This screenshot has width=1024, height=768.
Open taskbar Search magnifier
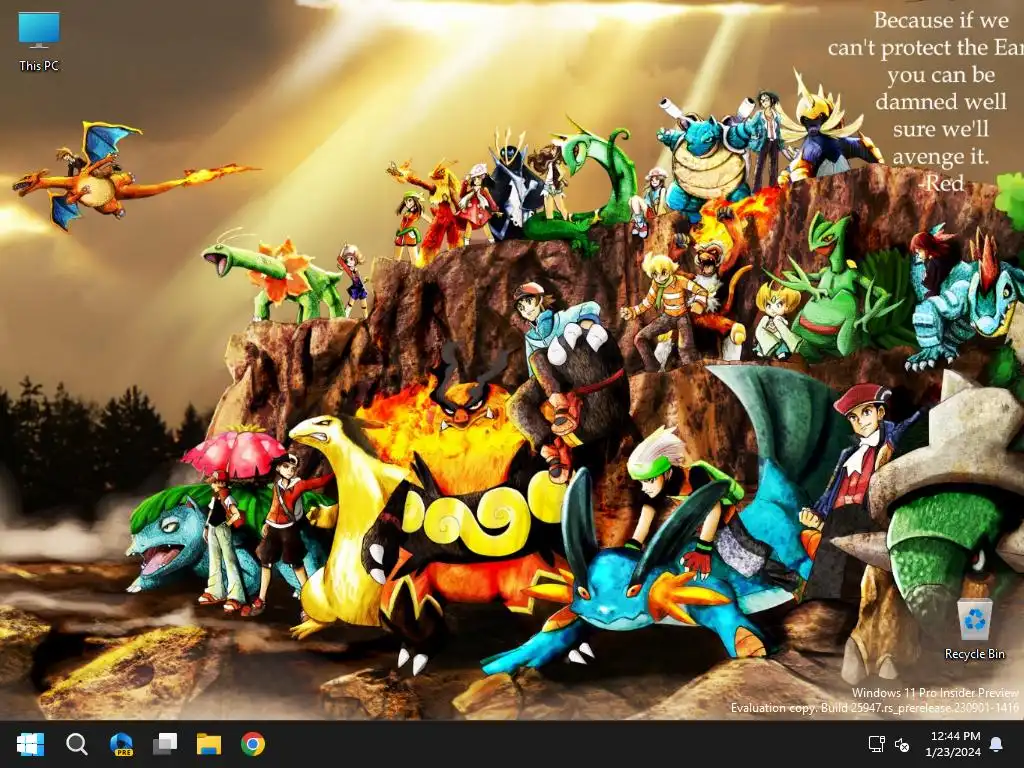[x=77, y=744]
